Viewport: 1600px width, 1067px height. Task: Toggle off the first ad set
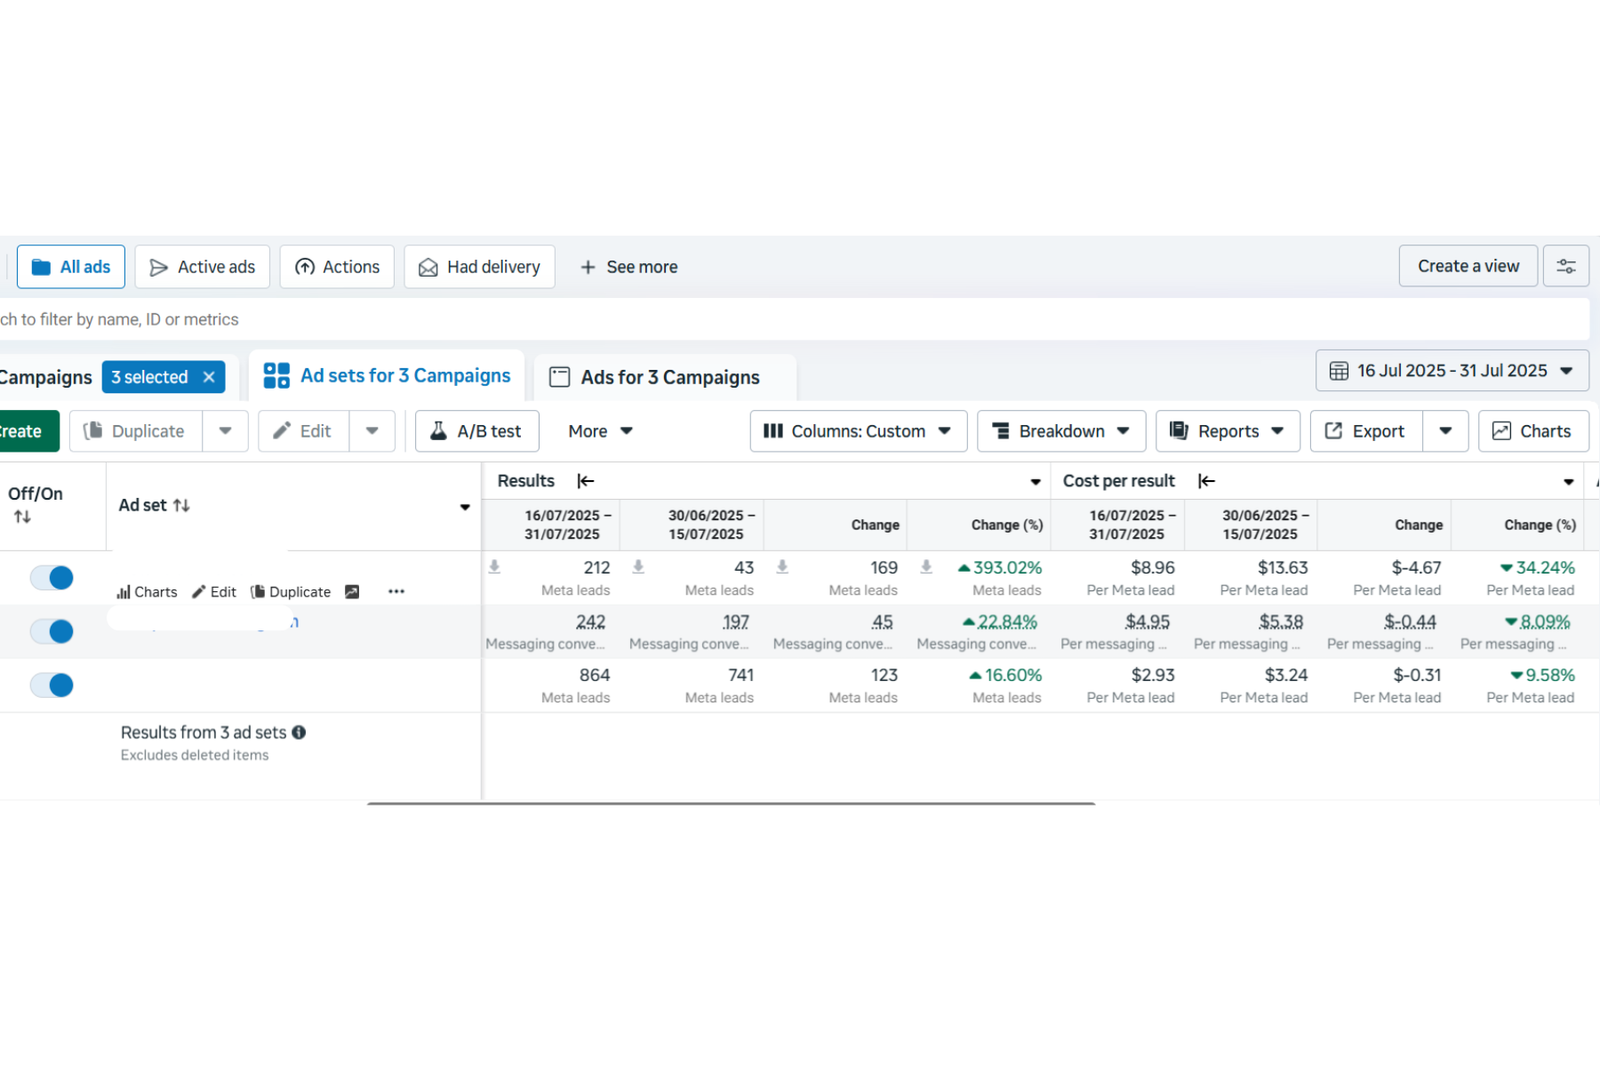click(x=52, y=578)
